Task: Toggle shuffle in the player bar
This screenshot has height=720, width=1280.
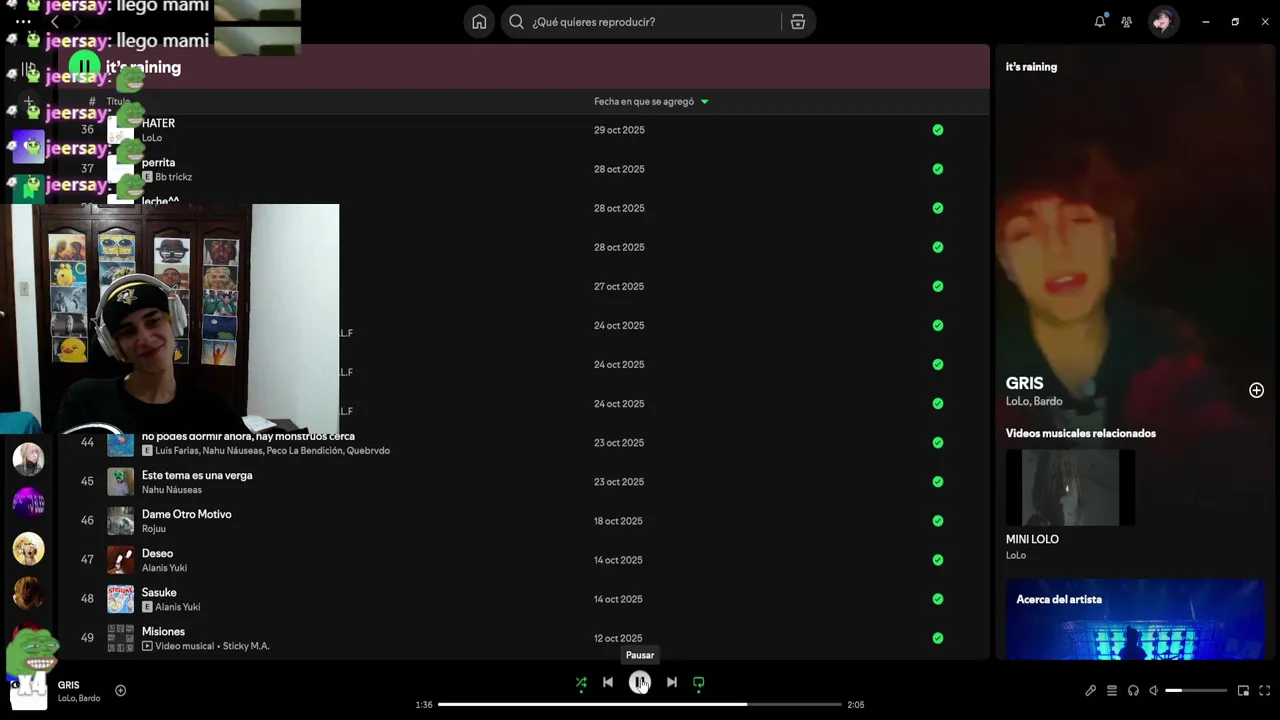Action: tap(581, 683)
